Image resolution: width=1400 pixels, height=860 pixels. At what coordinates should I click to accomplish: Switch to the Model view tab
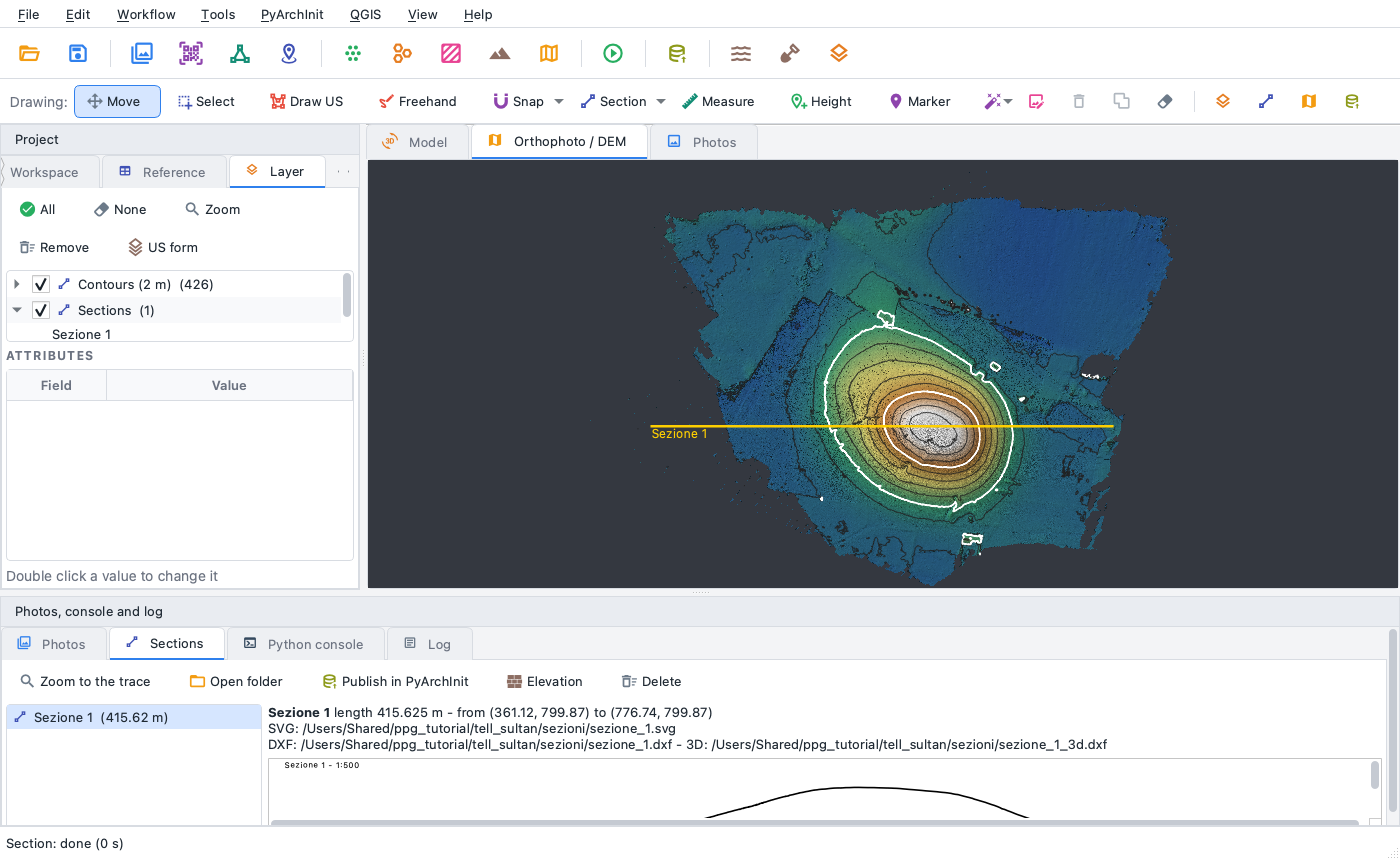pyautogui.click(x=415, y=142)
